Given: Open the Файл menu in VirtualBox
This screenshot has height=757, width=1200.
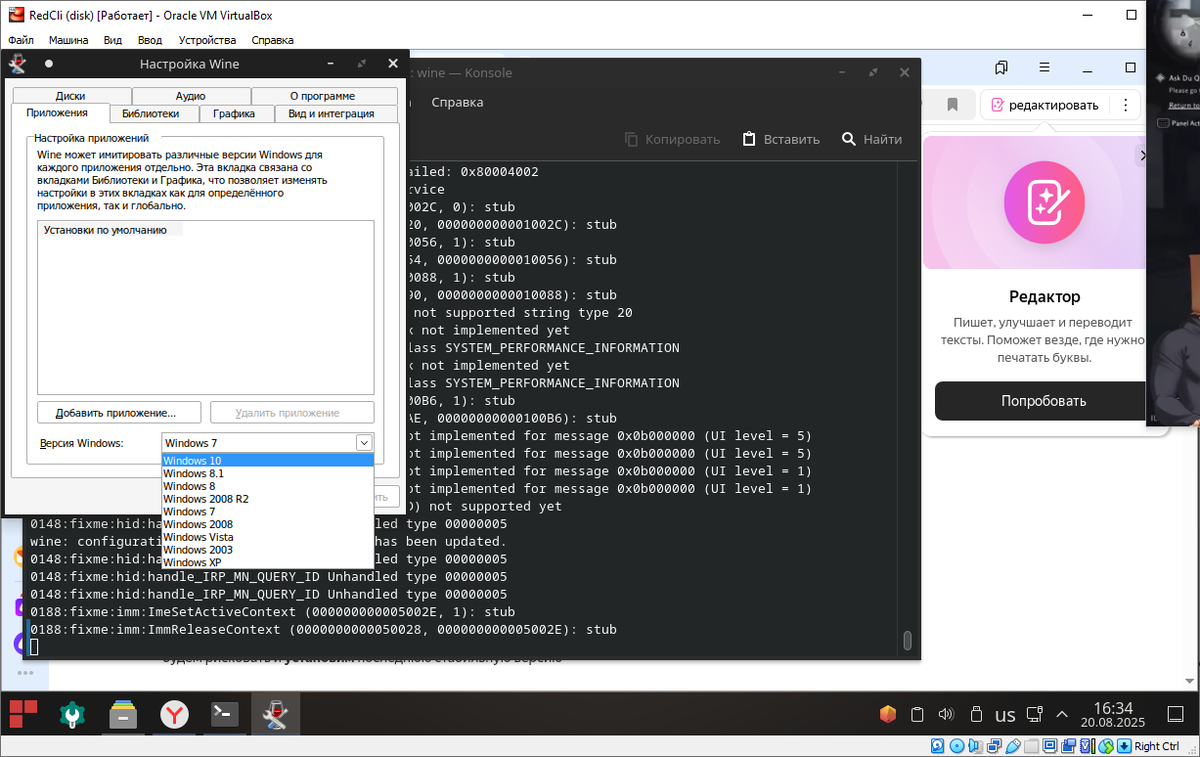Looking at the screenshot, I should click(x=21, y=40).
